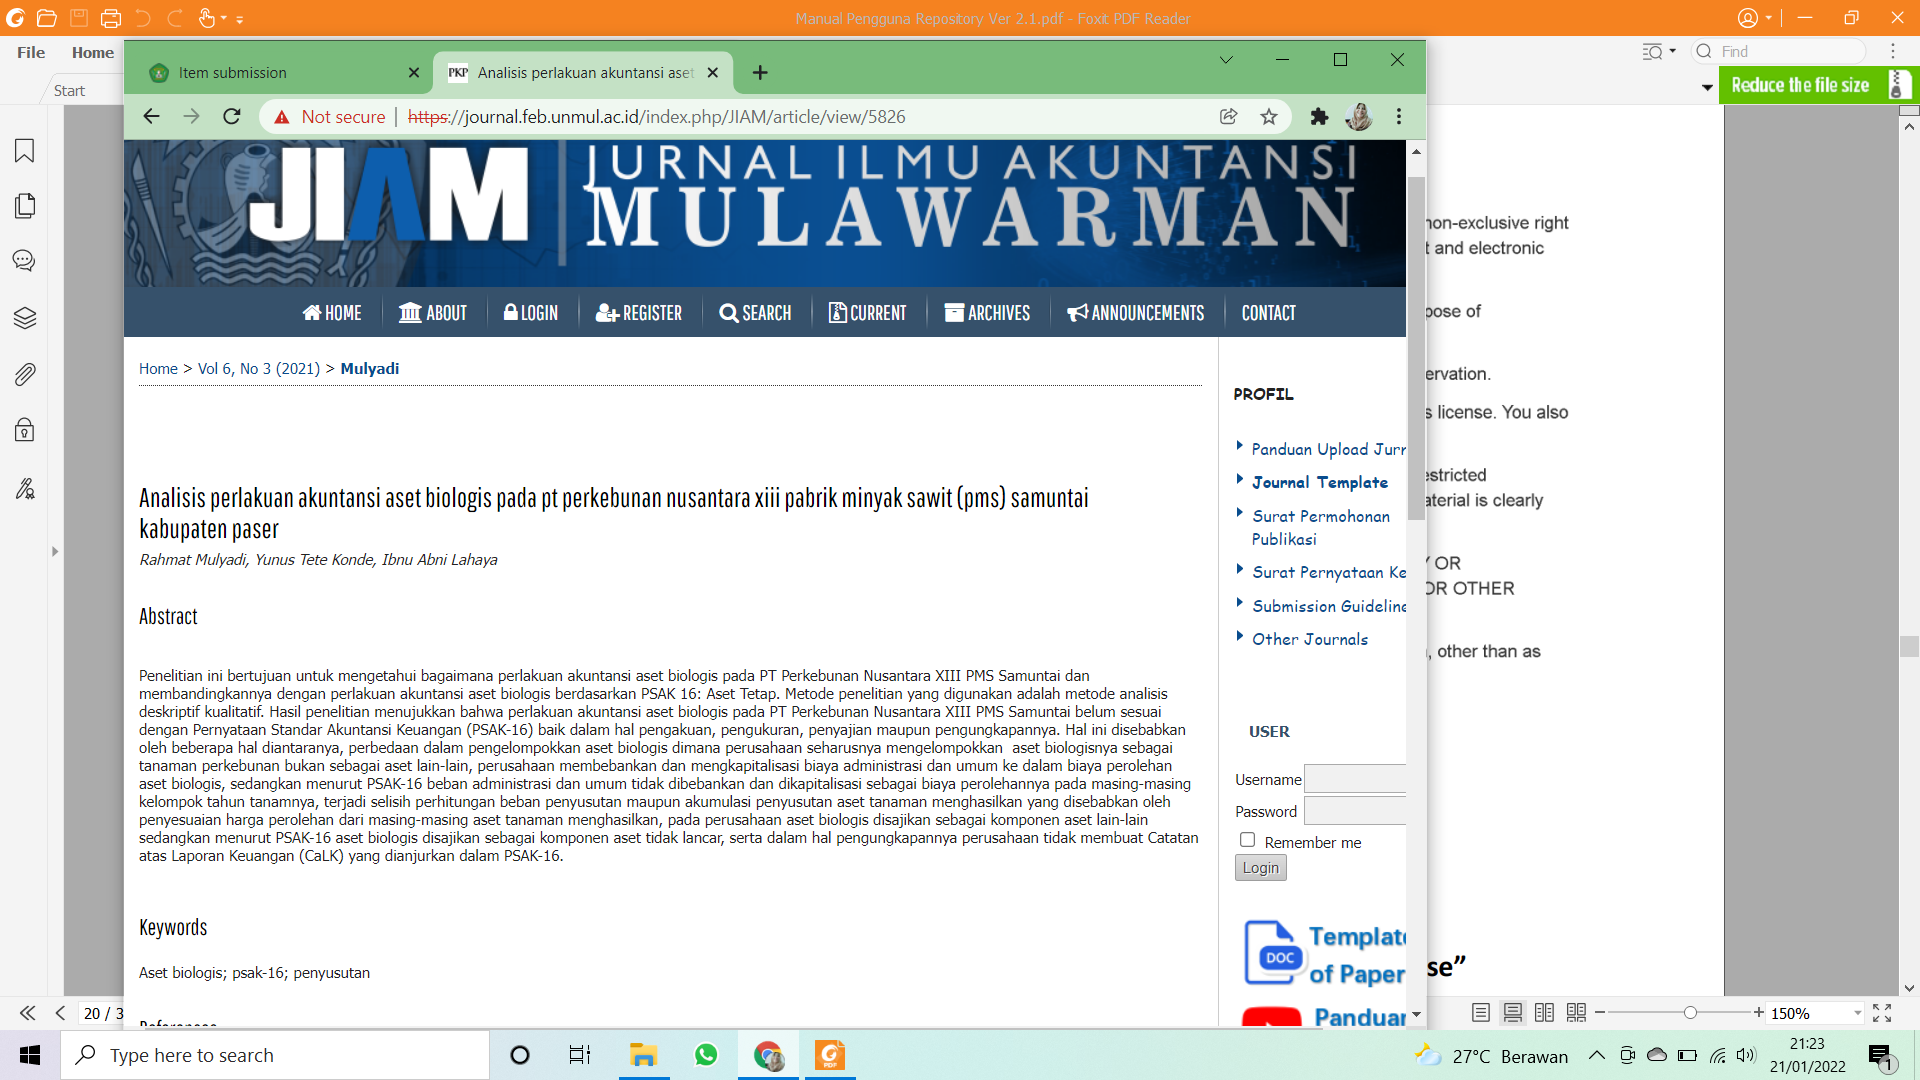Open Vol 6, No 3 (2021) breadcrumb link
This screenshot has height=1080, width=1920.
(259, 368)
